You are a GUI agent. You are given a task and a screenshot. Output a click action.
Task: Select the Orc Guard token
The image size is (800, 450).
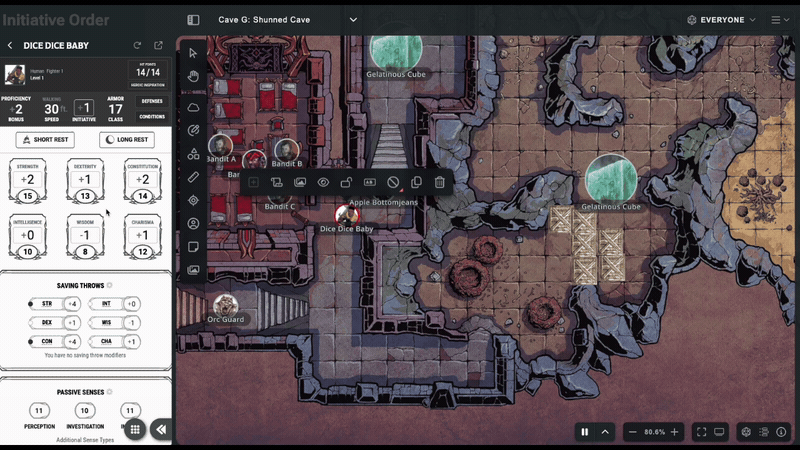pyautogui.click(x=226, y=305)
